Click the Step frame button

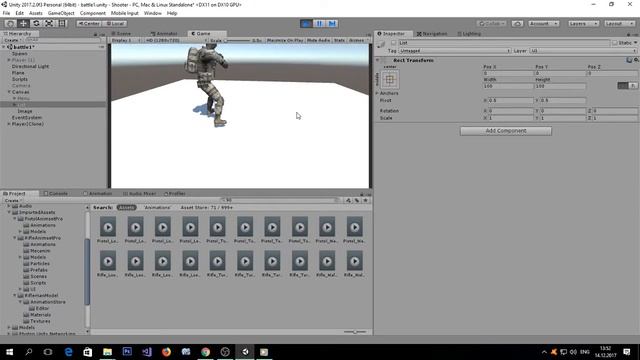tap(332, 24)
